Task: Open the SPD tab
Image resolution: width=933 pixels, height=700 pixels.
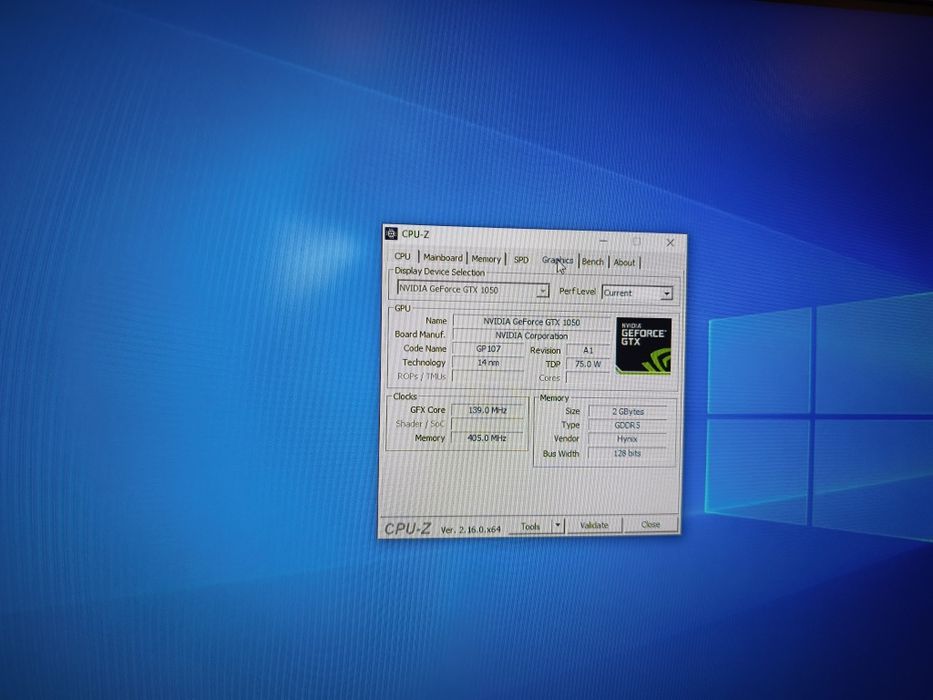Action: point(521,260)
